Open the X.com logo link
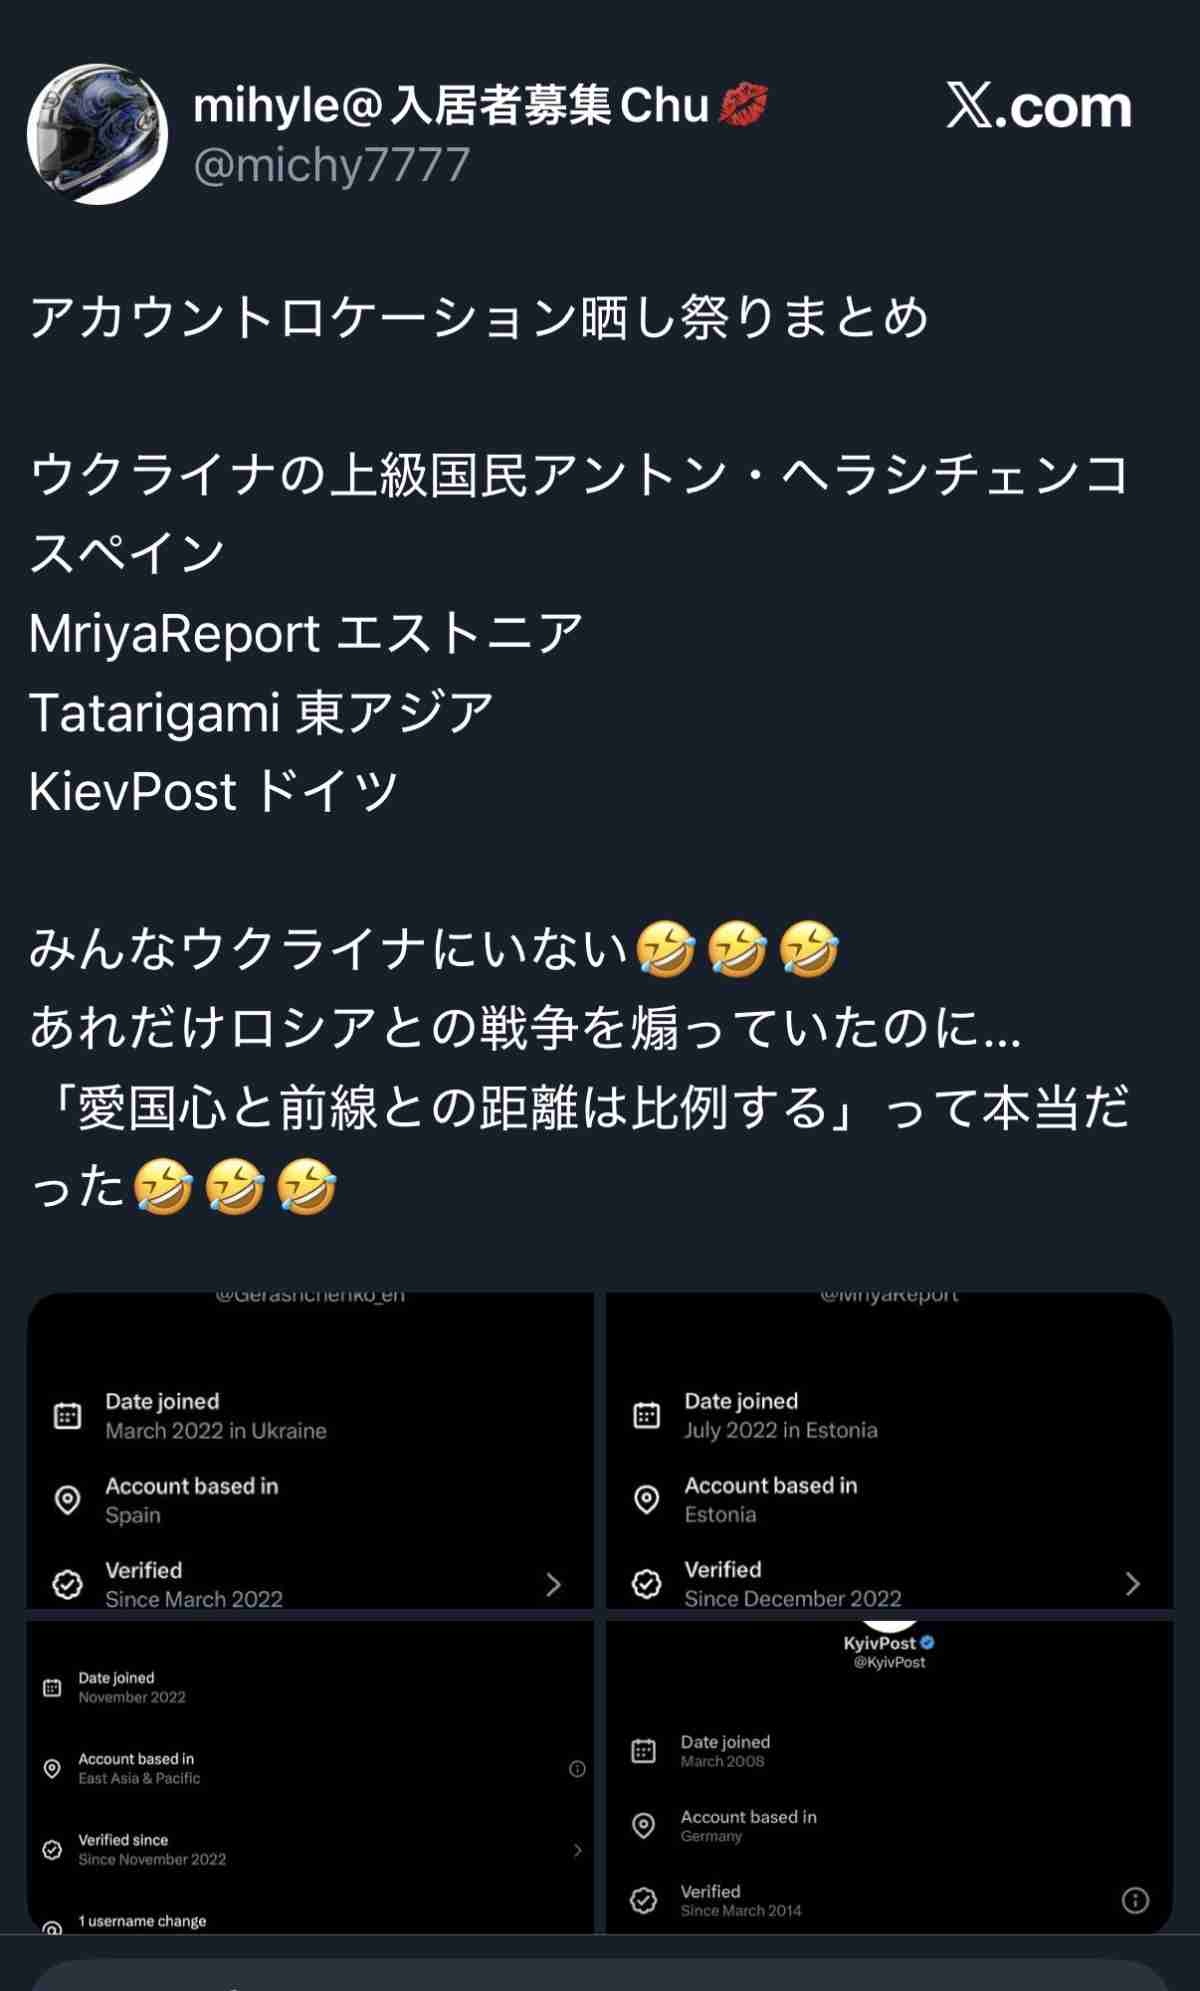The image size is (1200, 1991). click(1039, 106)
